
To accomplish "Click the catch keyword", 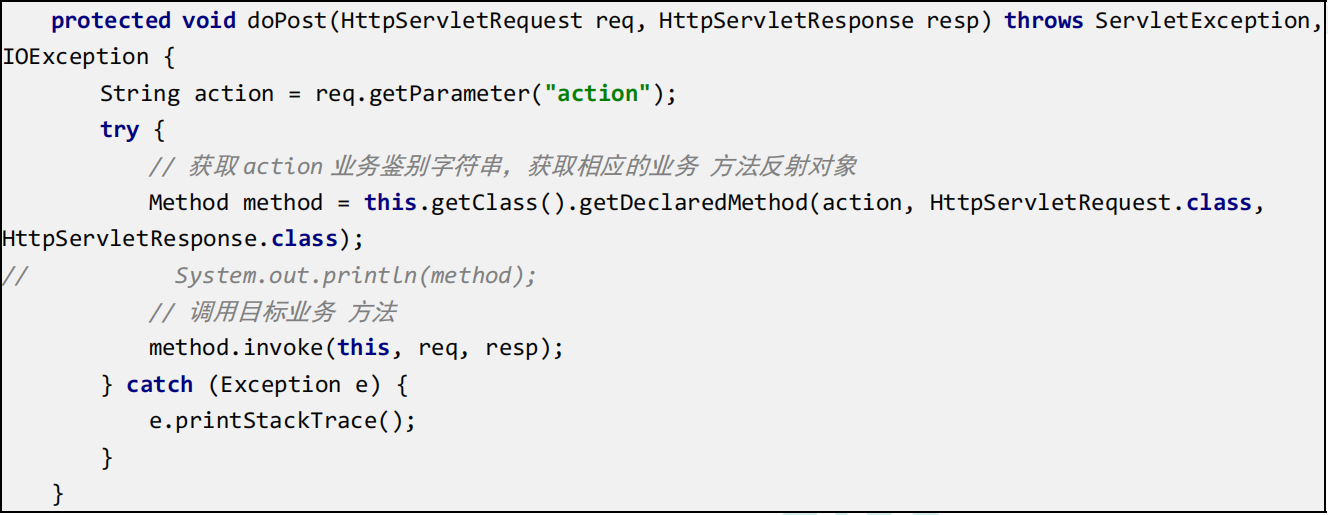I will [160, 385].
